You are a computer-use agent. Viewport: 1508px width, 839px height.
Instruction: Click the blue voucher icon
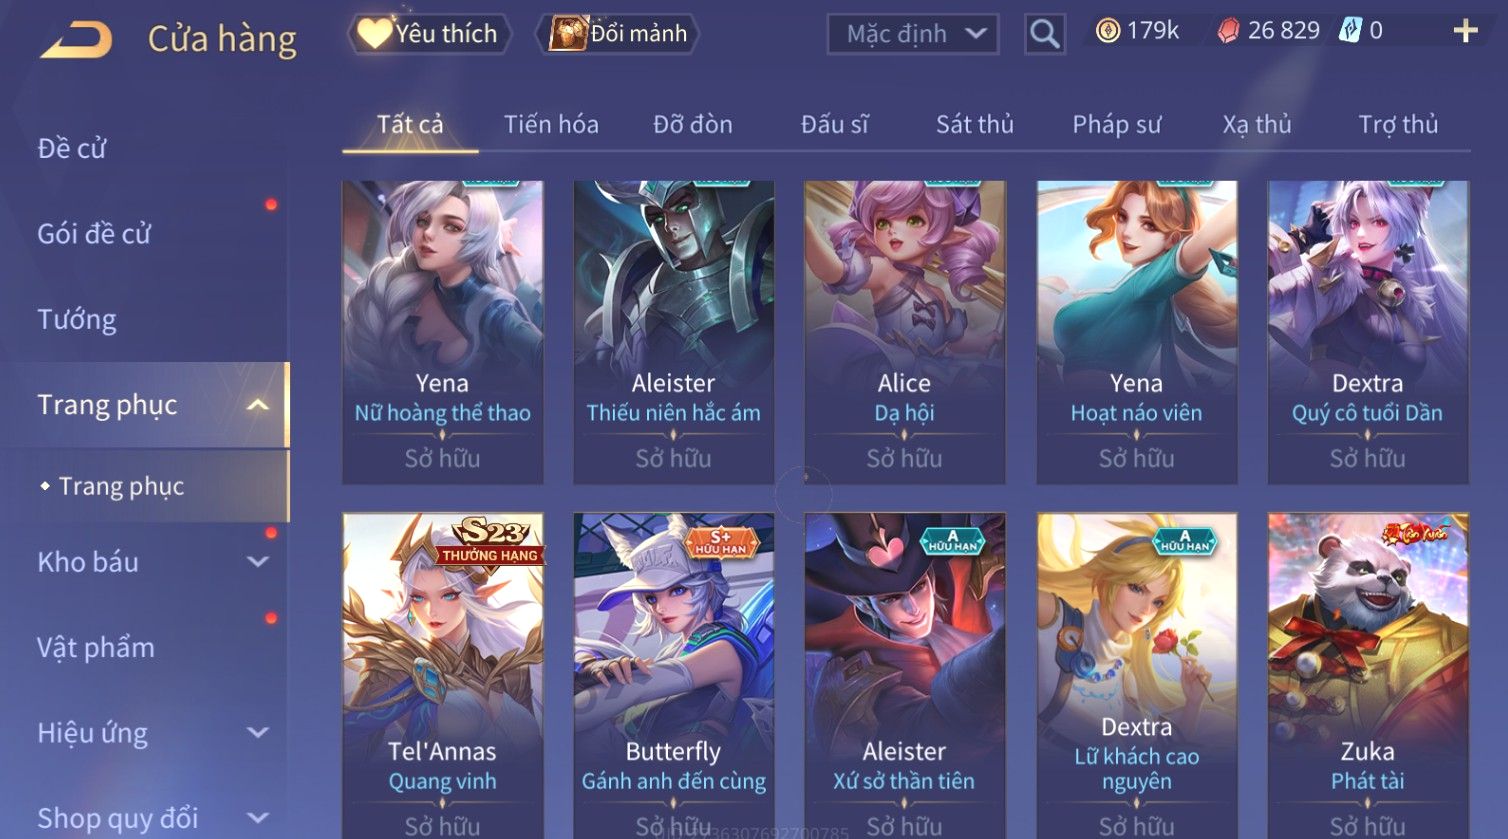pos(1351,31)
